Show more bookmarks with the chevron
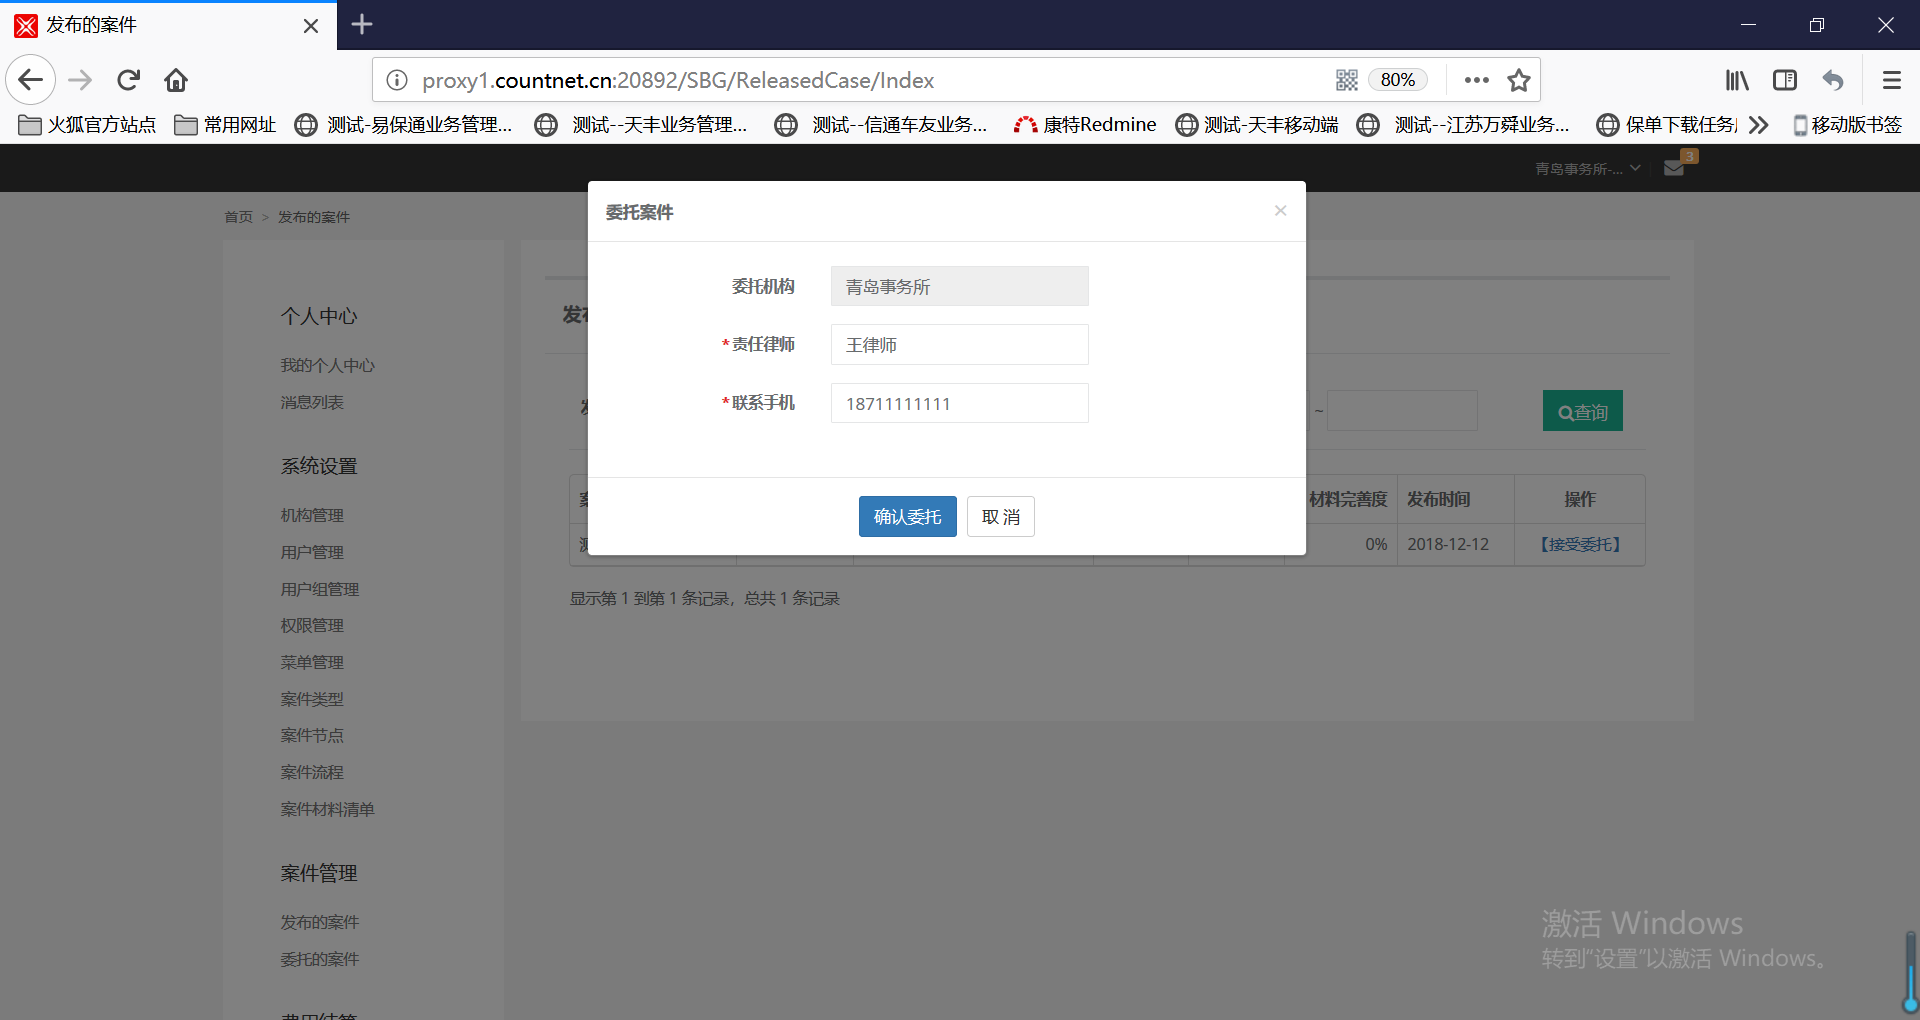1920x1020 pixels. 1759,125
